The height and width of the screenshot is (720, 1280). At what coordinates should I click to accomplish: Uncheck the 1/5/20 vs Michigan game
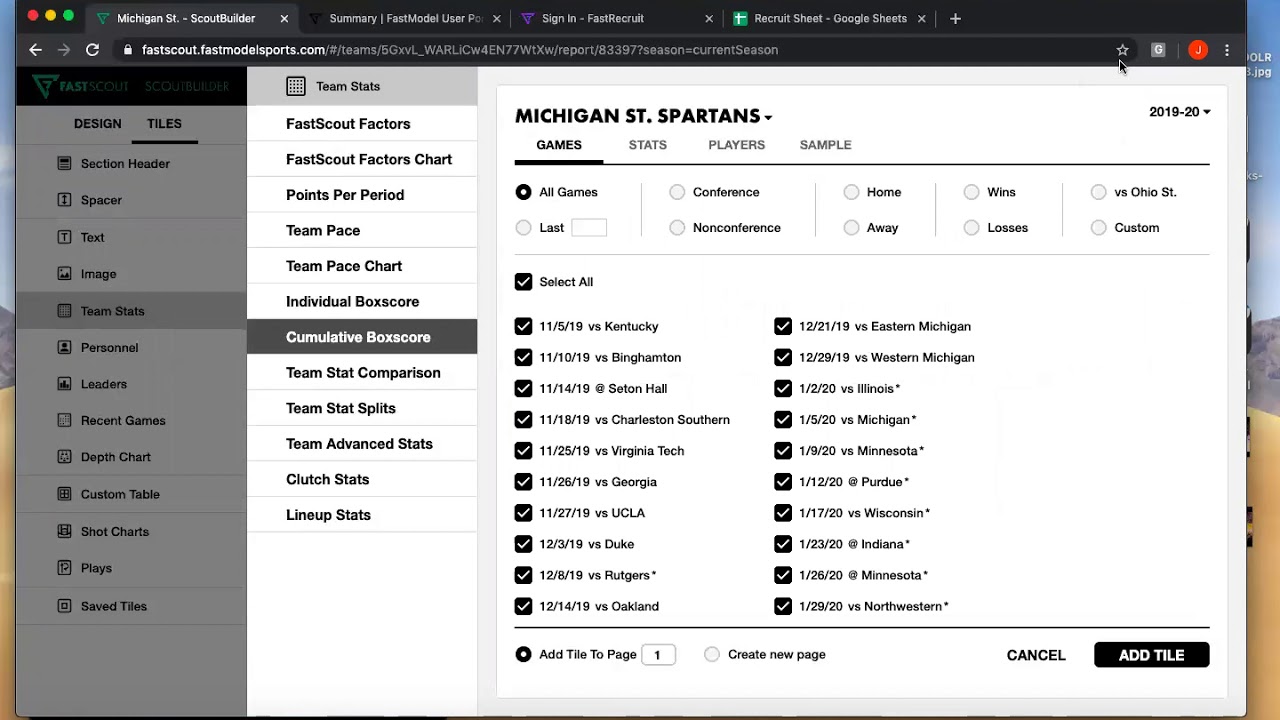coord(783,420)
